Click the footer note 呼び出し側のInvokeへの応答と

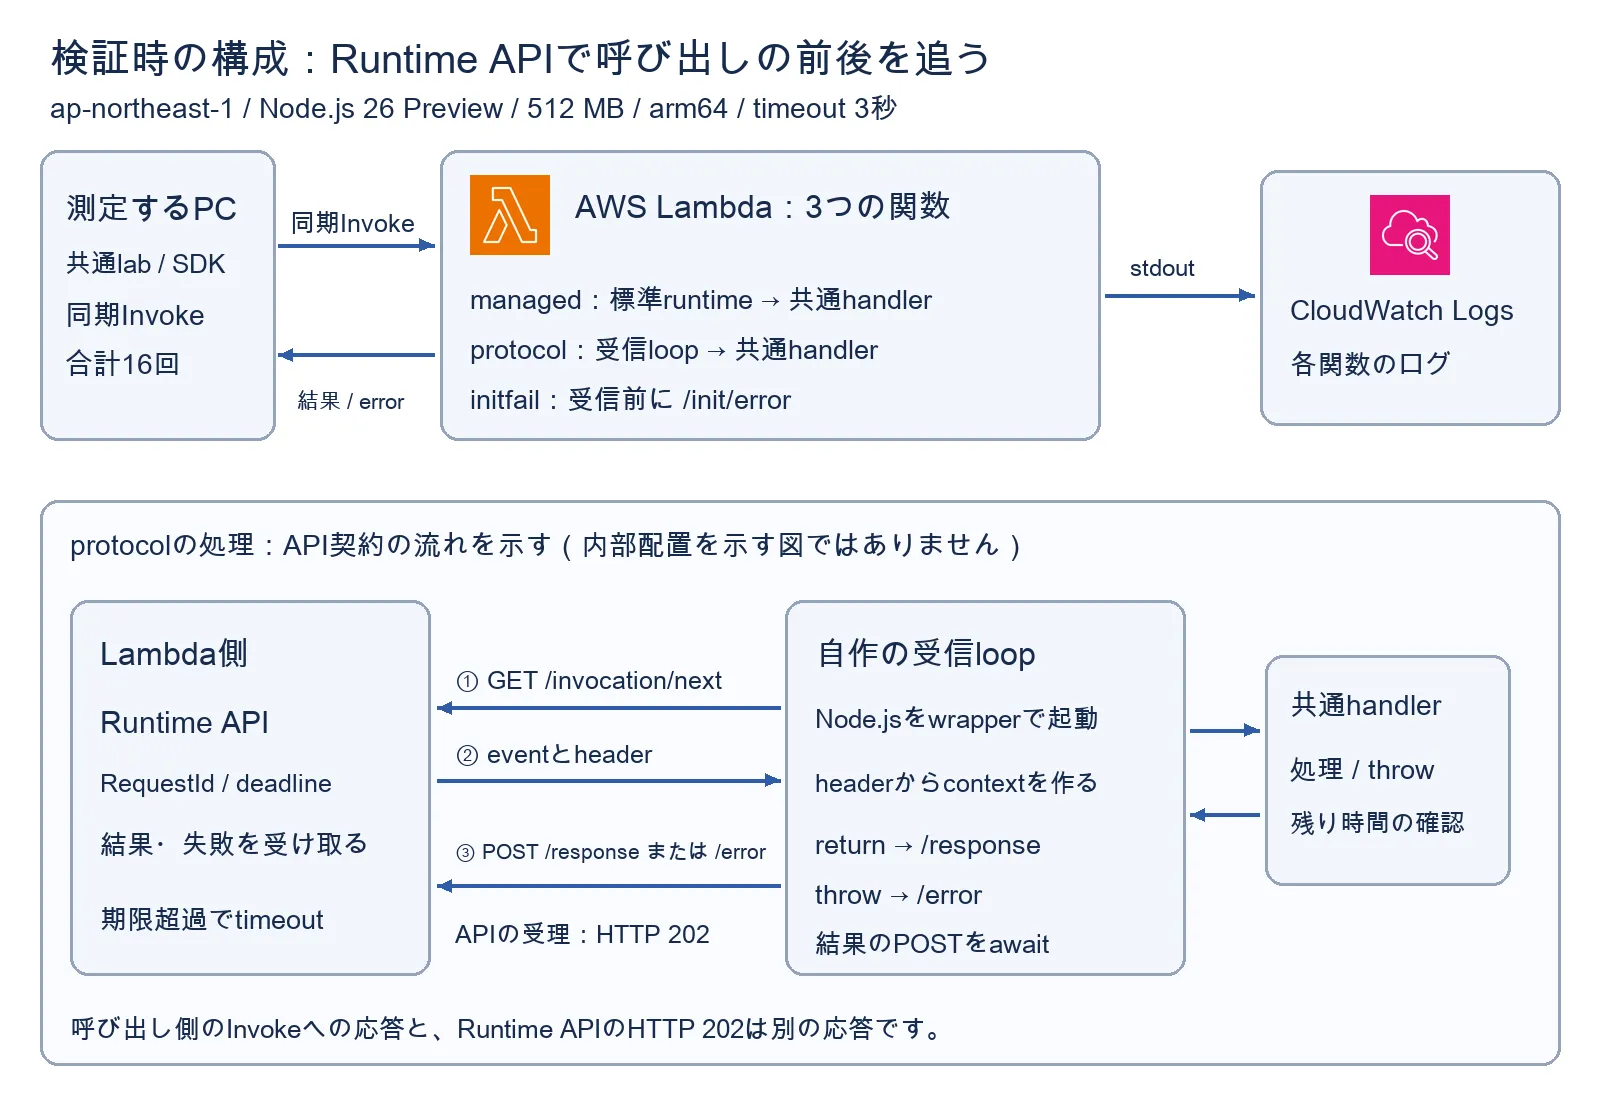point(506,1029)
